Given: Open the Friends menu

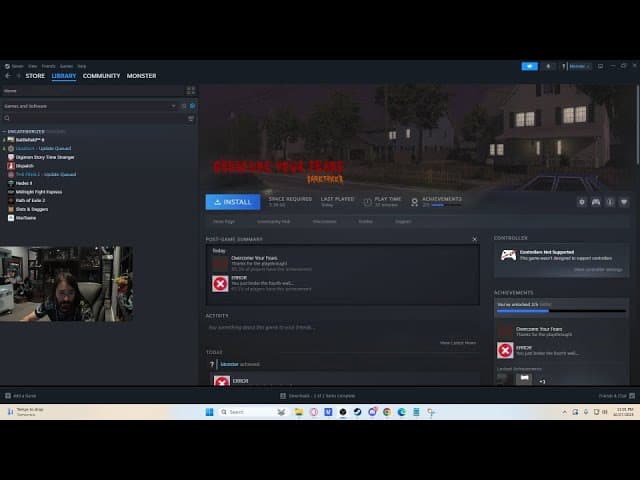Looking at the screenshot, I should (x=48, y=66).
